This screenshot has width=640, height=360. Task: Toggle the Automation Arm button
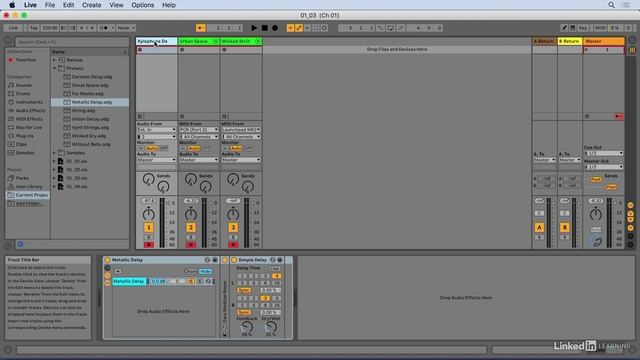[299, 28]
